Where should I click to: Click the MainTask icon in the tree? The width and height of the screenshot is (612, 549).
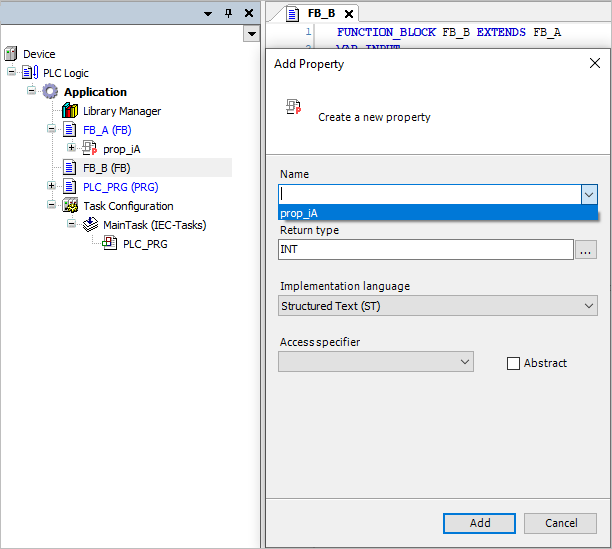point(90,225)
